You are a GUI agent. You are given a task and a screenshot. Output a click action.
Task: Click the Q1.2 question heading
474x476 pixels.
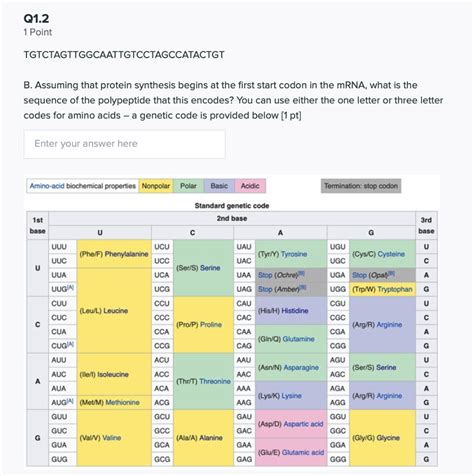coord(36,19)
